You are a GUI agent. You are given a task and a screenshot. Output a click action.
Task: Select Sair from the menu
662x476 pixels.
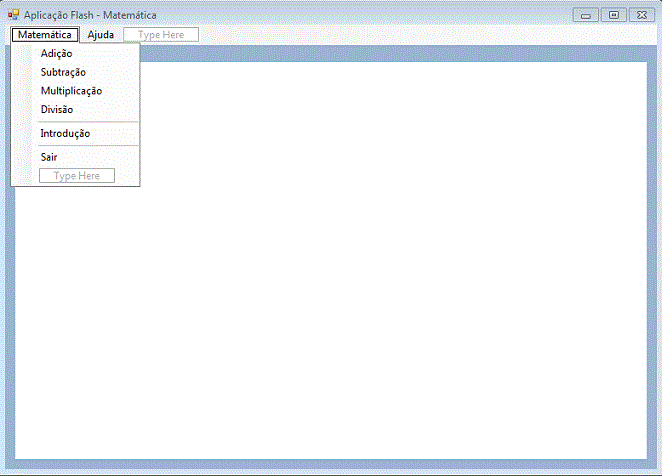[76, 157]
